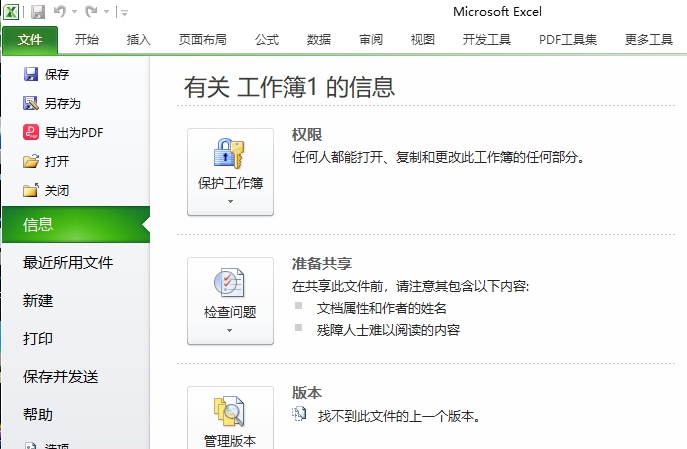Viewport: 687px width, 449px height.
Task: Open the redo history dropdown arrow
Action: pyautogui.click(x=106, y=12)
